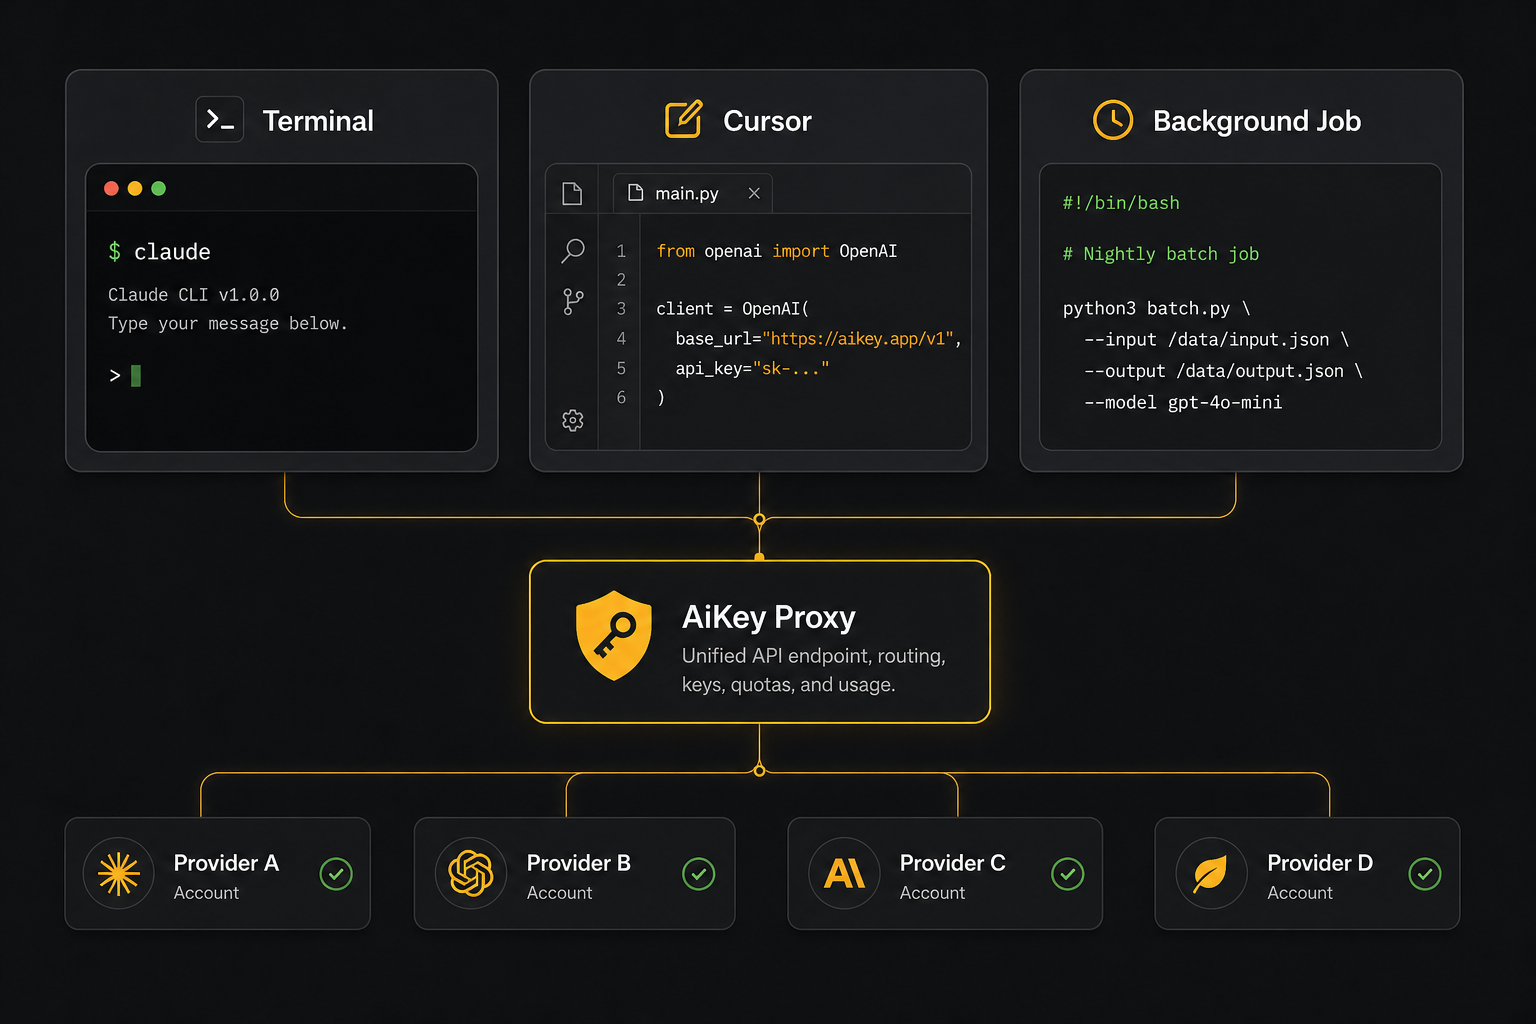
Task: Open the search icon in Cursor sidebar
Action: point(573,250)
